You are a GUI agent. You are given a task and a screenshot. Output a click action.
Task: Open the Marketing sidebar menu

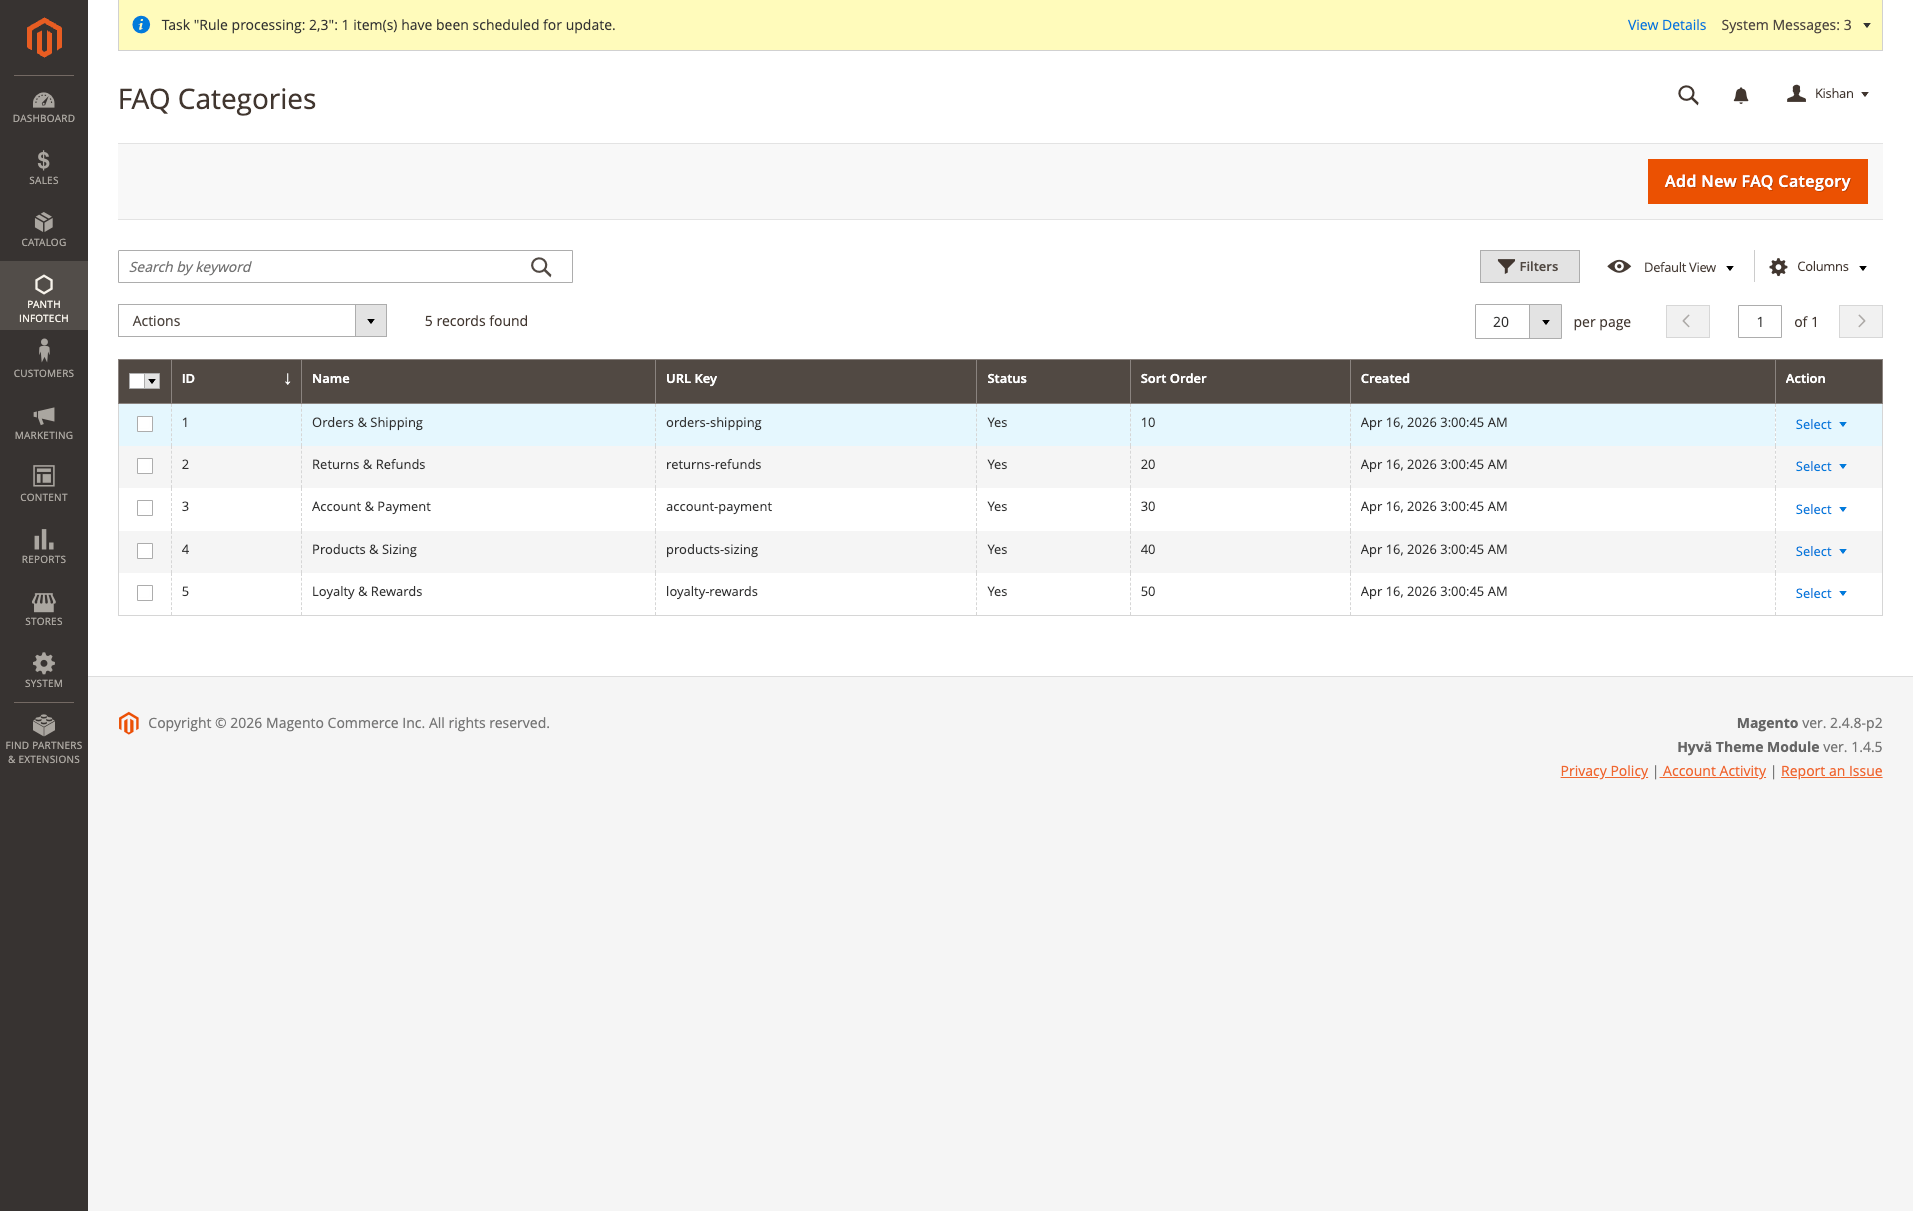click(x=43, y=421)
